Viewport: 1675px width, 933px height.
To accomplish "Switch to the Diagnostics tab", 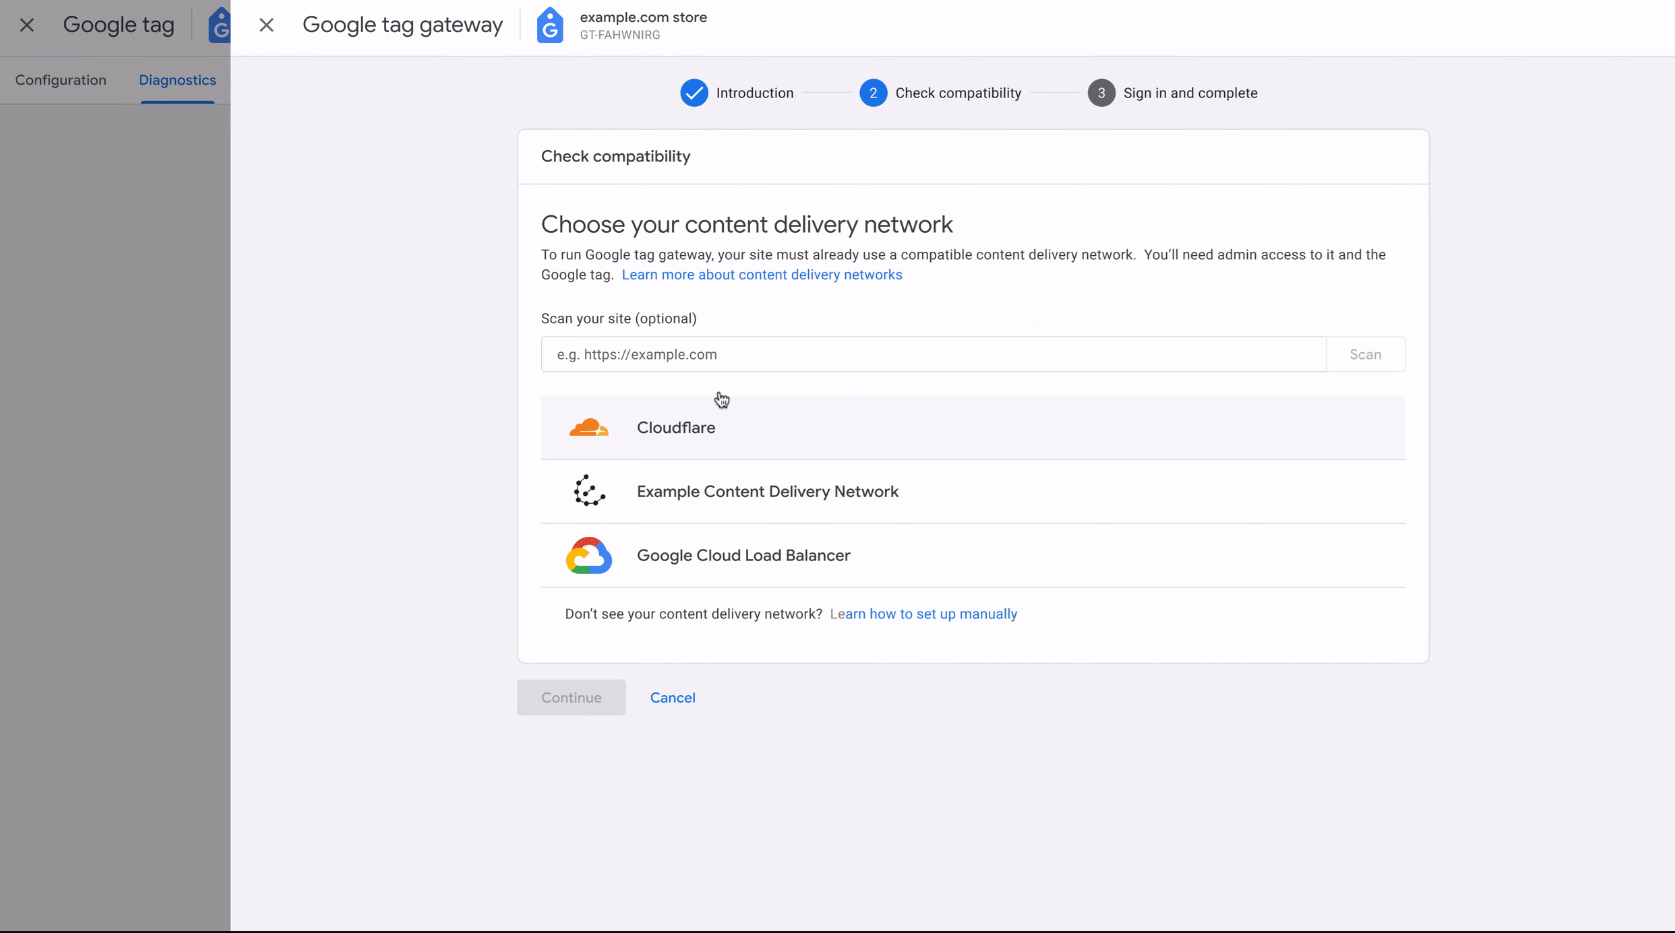I will click(x=177, y=80).
